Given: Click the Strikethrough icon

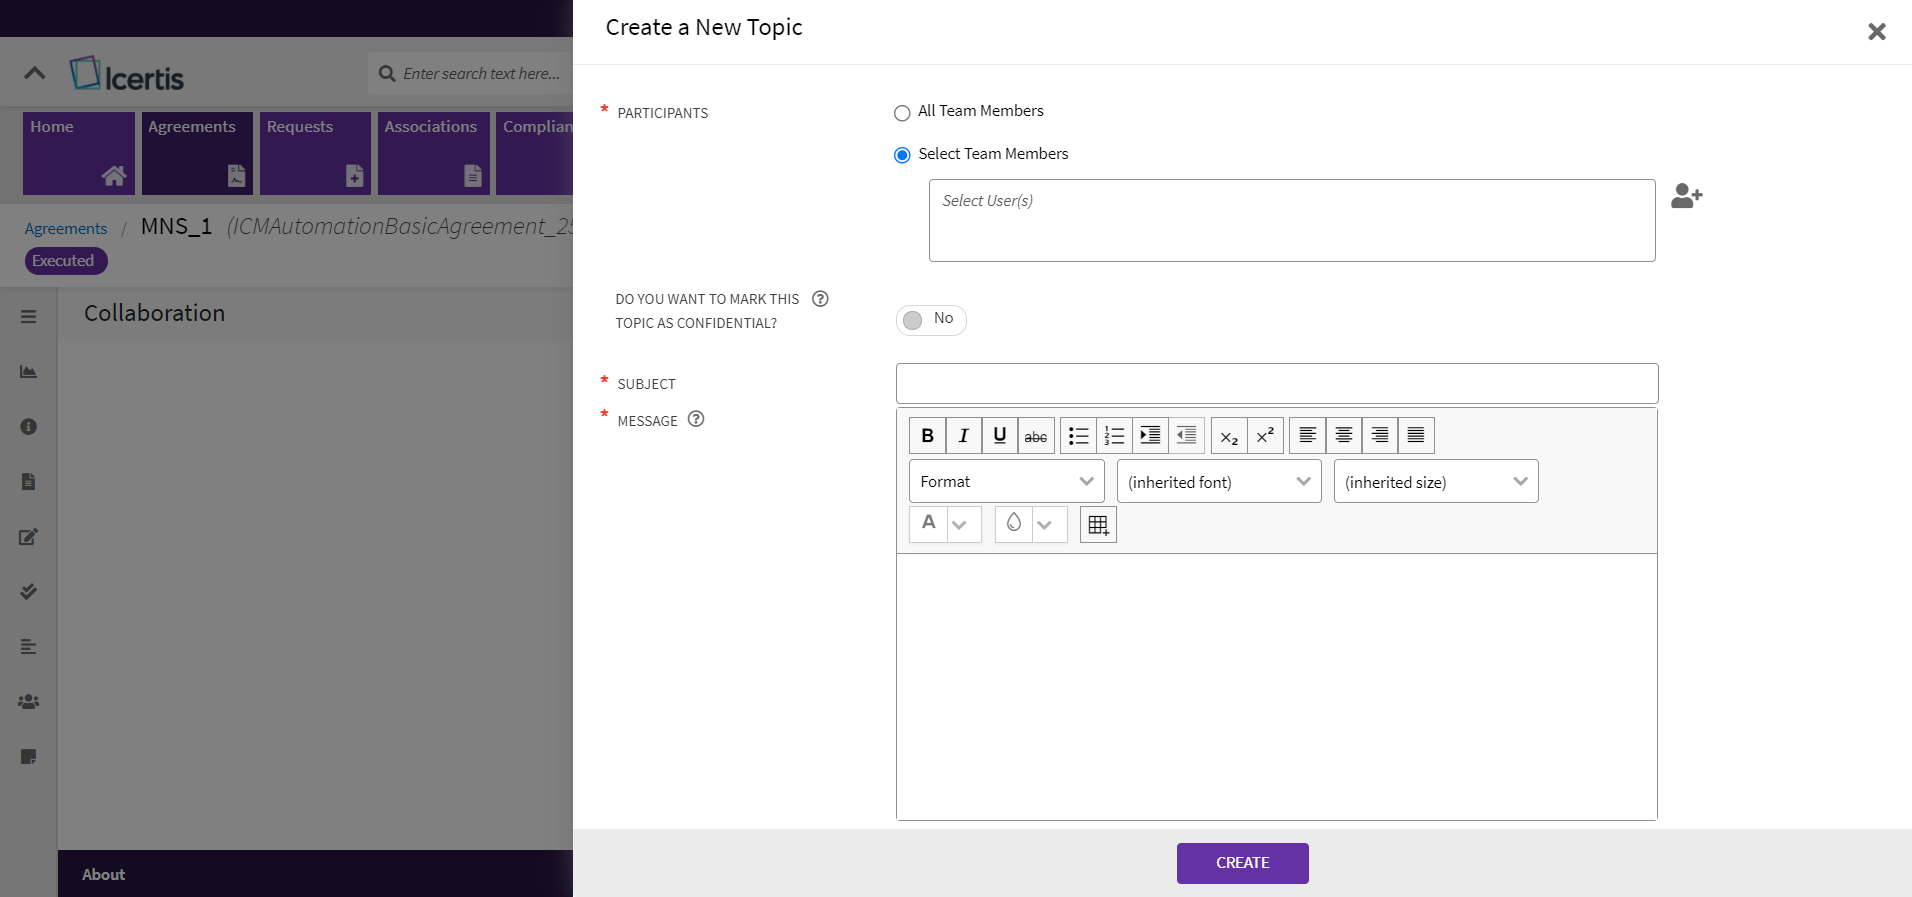Looking at the screenshot, I should coord(1035,436).
